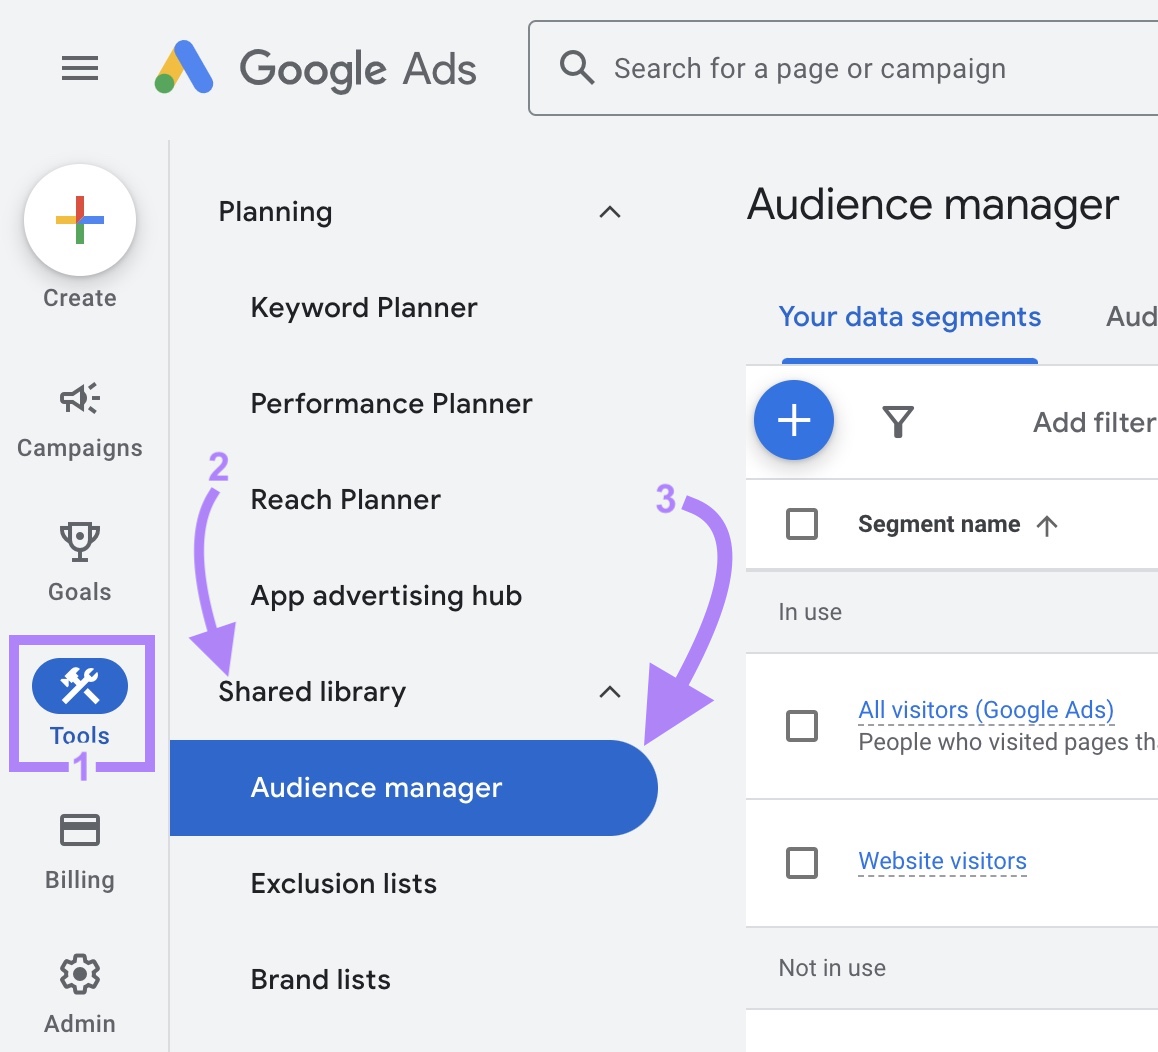Click the Google Ads logo
The width and height of the screenshot is (1158, 1052).
click(x=315, y=68)
